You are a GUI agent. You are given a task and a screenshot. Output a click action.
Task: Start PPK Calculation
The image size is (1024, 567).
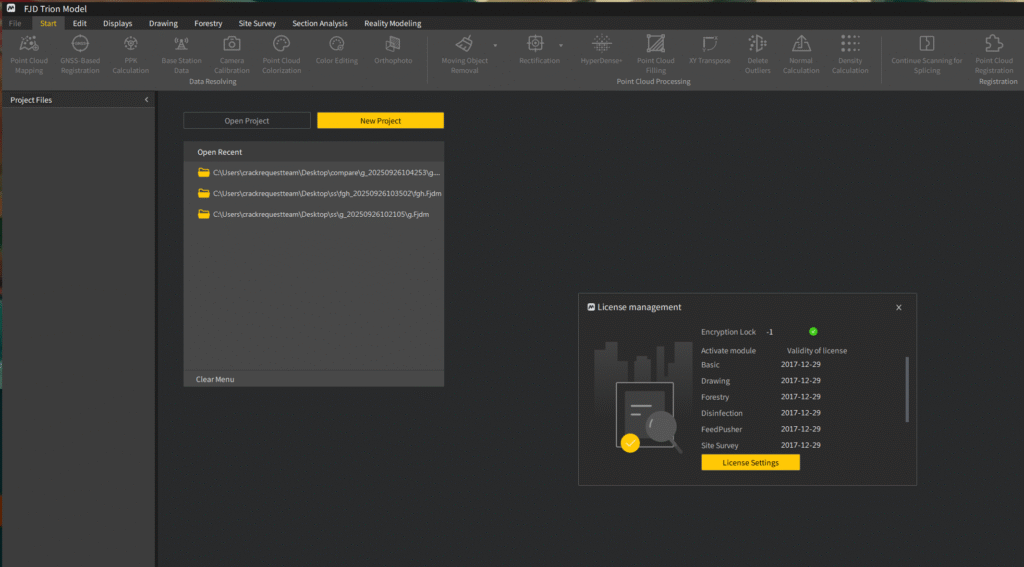click(131, 54)
